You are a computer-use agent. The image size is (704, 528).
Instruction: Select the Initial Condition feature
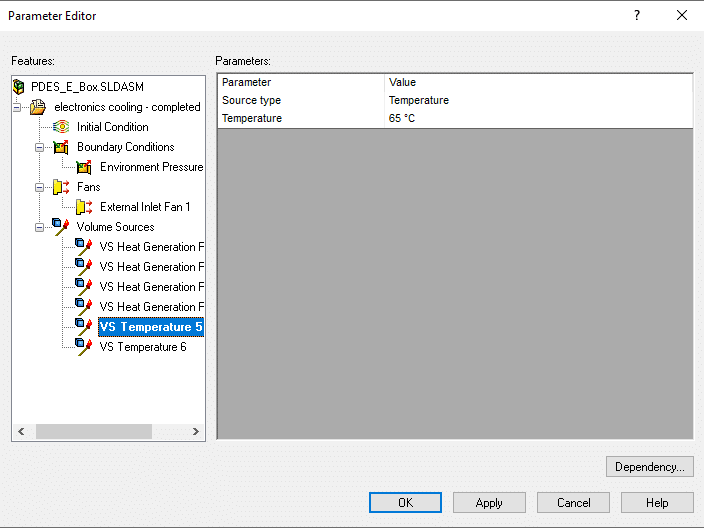(x=113, y=127)
